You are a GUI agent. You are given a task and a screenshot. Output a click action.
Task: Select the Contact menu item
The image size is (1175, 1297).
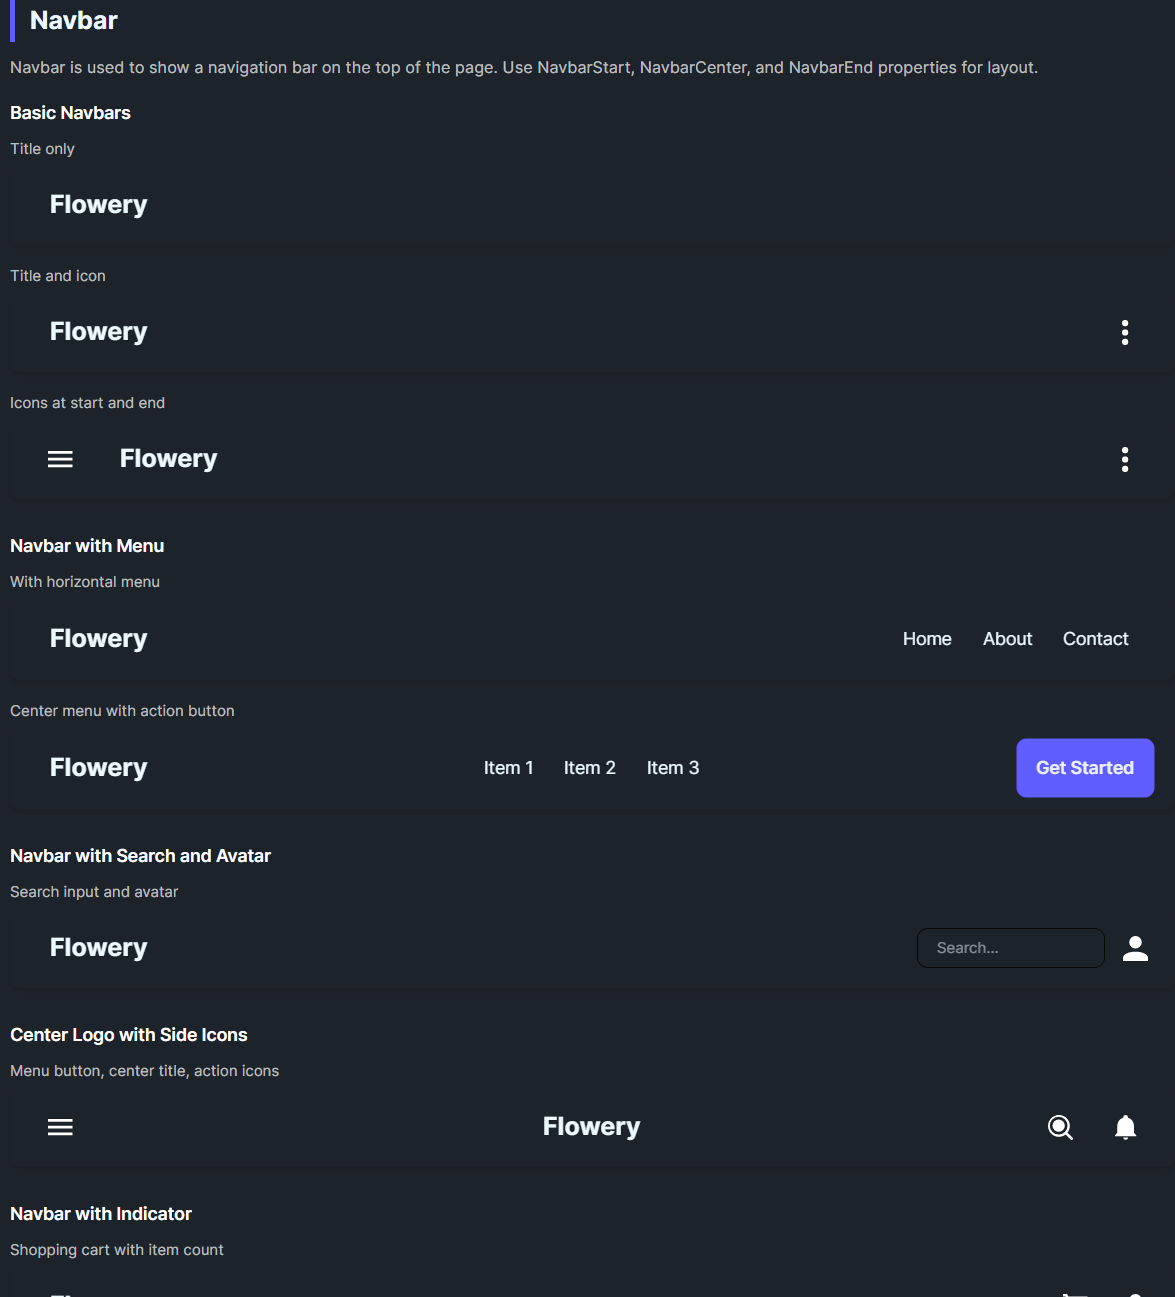pos(1095,639)
